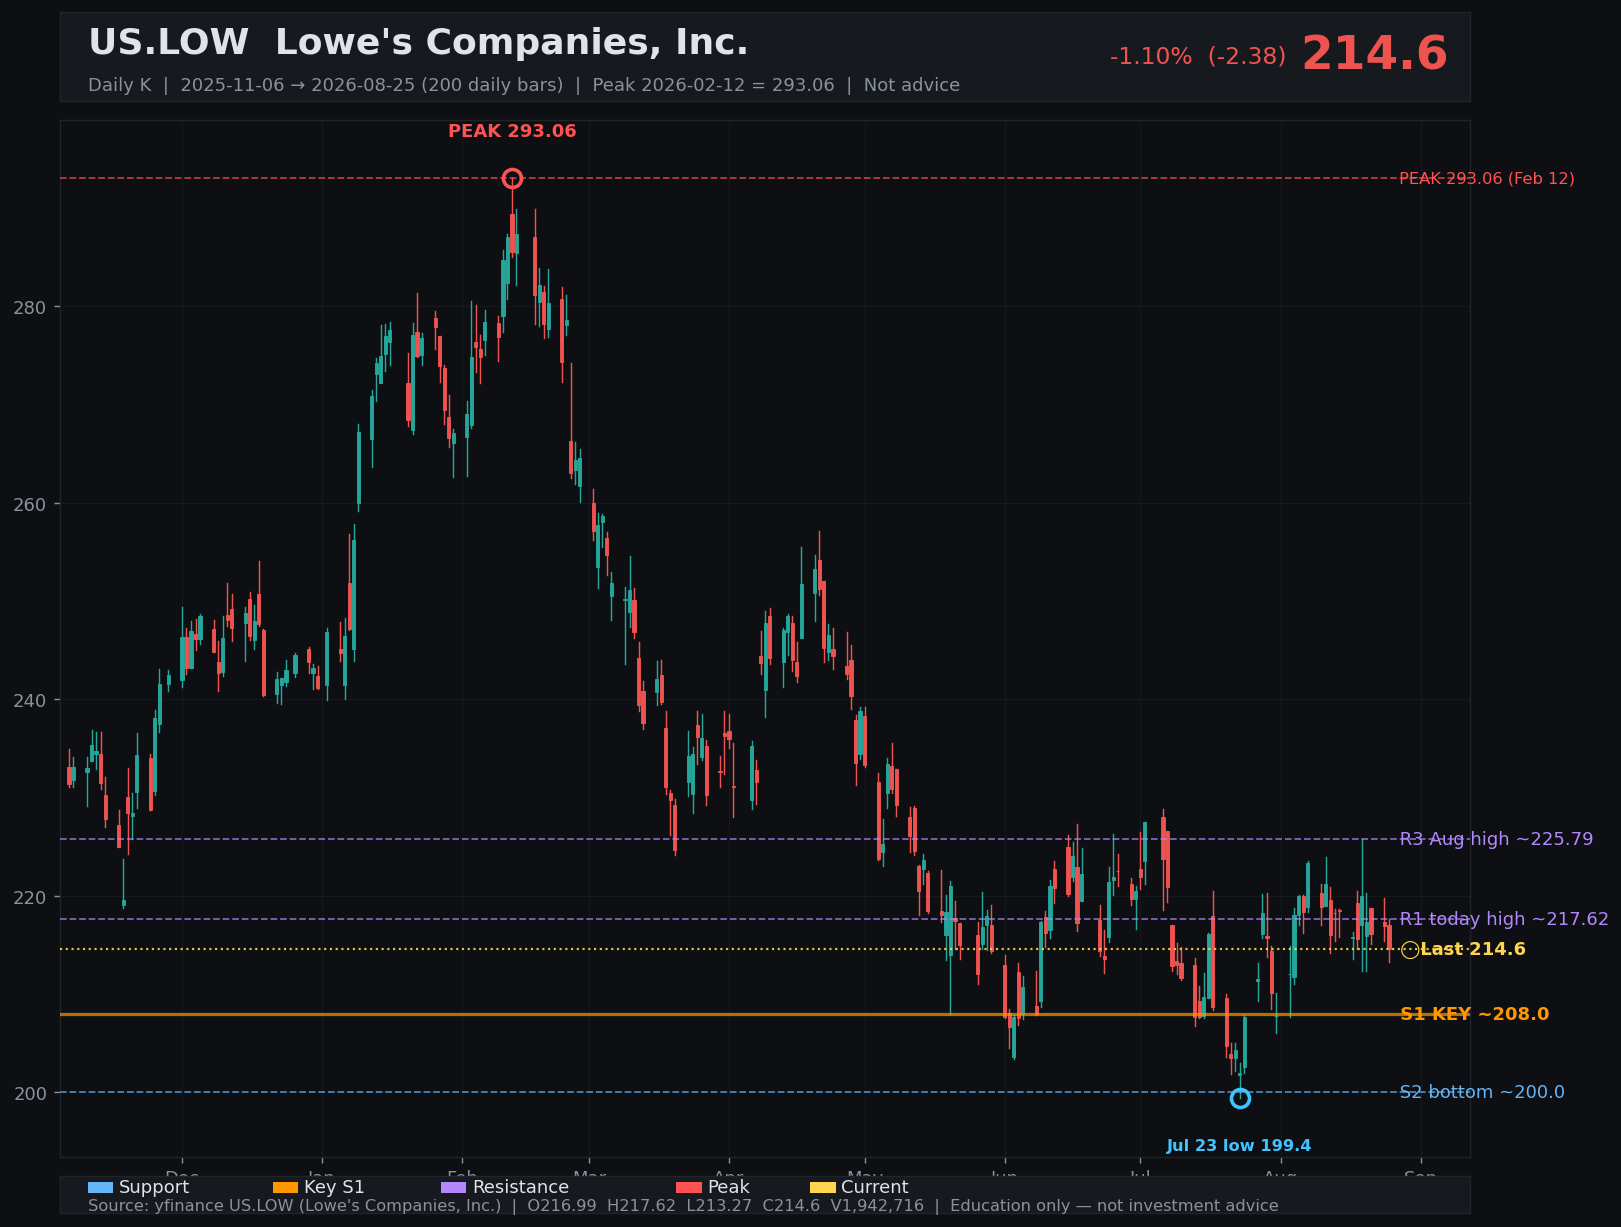Click the bold 'PEAK 293.06' annotation above chart
The height and width of the screenshot is (1227, 1621).
tap(512, 131)
